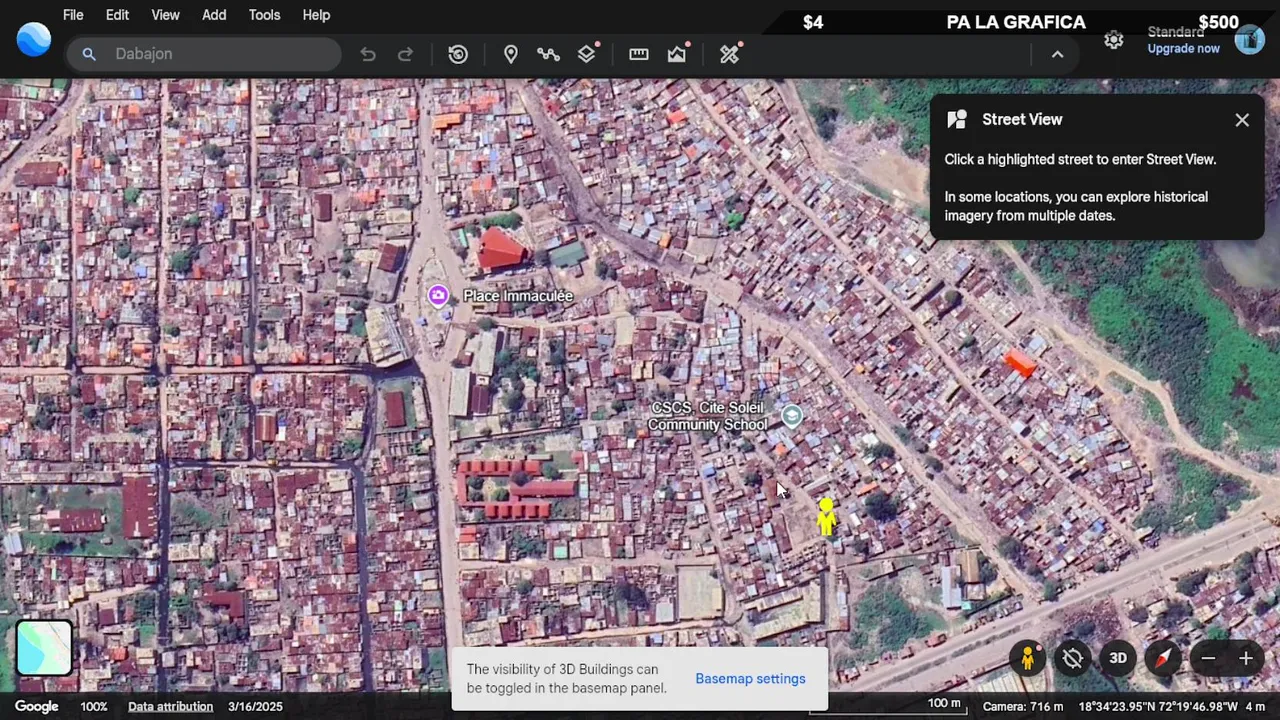Click the yellow pegman on the map
This screenshot has height=720, width=1280.
pos(825,516)
